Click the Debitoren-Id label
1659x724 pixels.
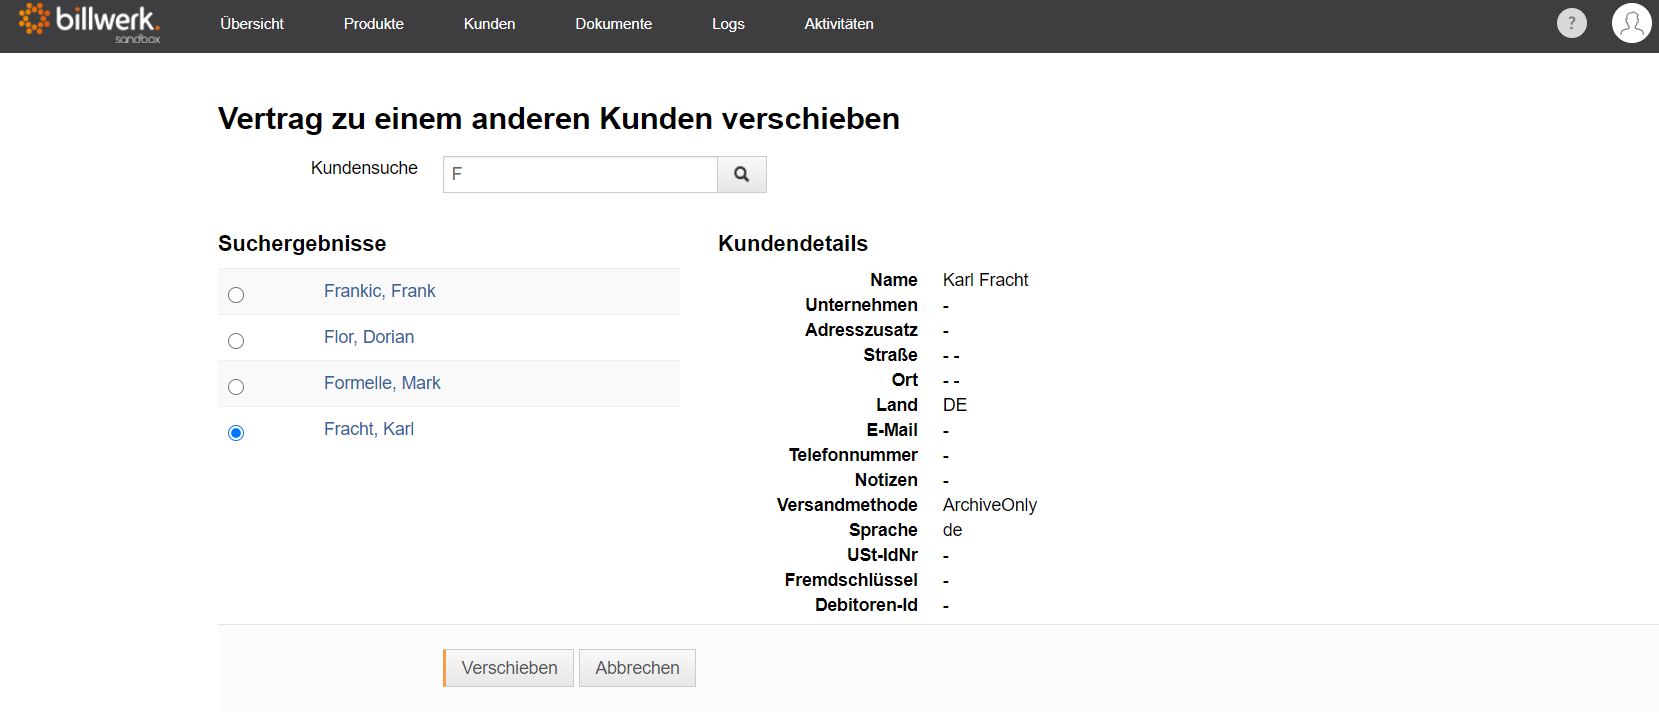tap(866, 605)
